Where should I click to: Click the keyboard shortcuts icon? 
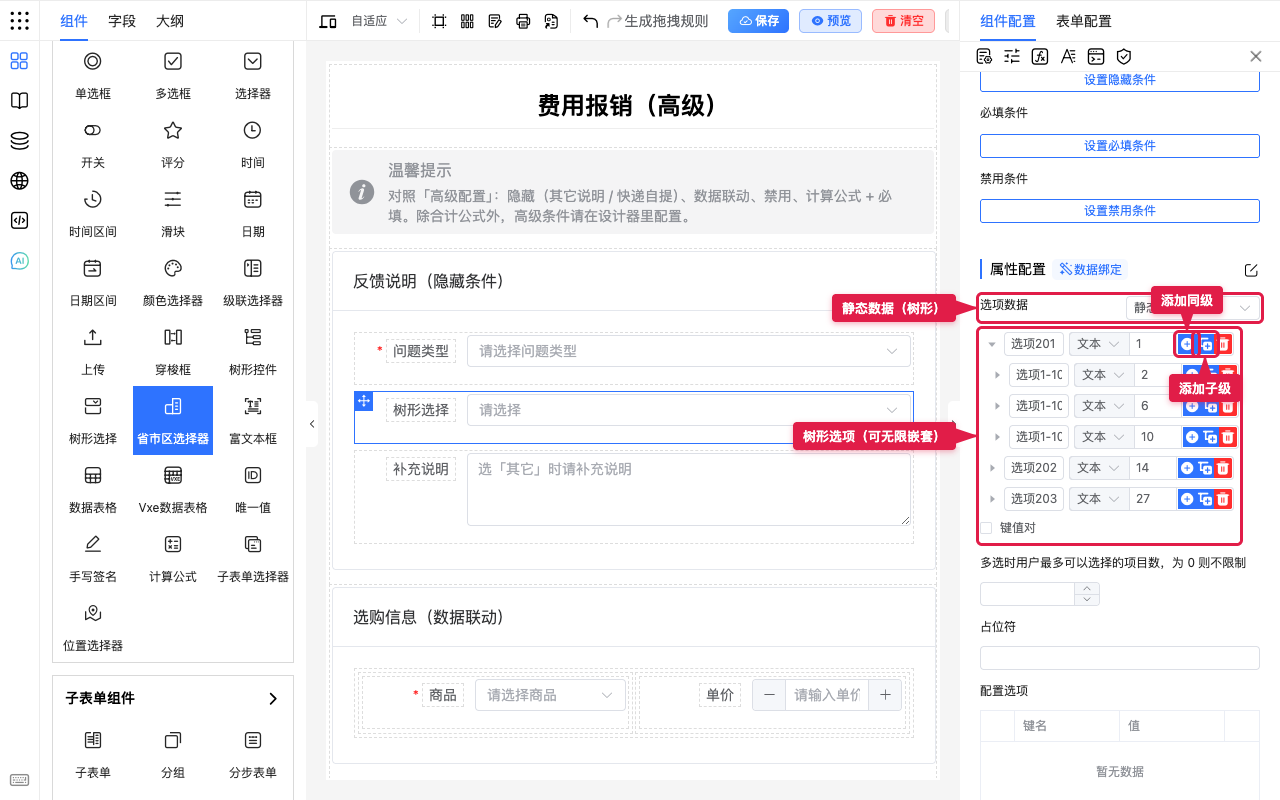pyautogui.click(x=19, y=780)
